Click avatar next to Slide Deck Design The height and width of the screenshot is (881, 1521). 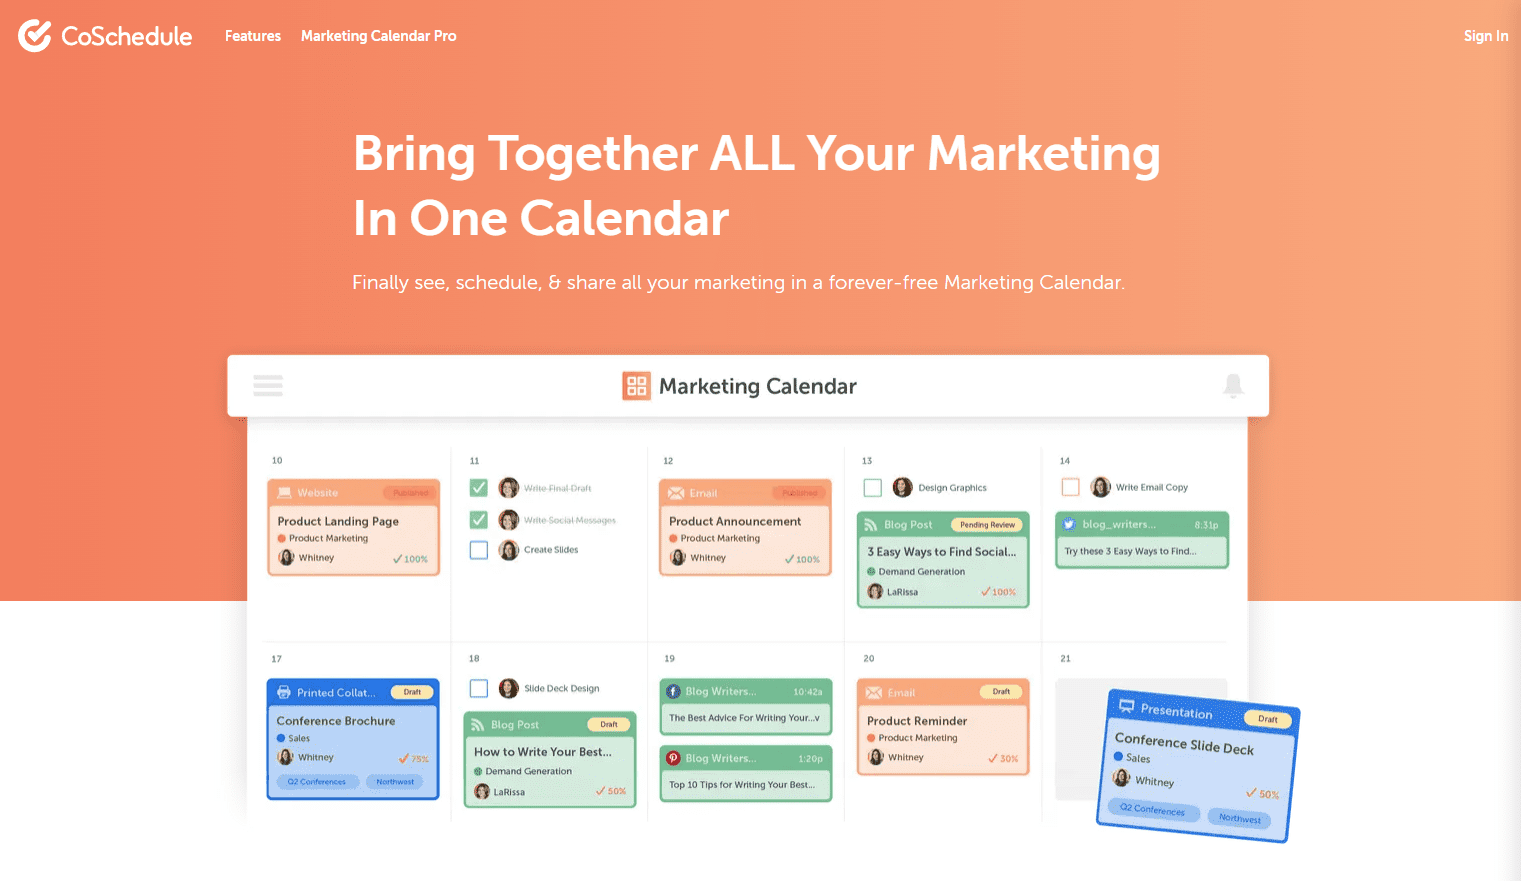point(508,688)
